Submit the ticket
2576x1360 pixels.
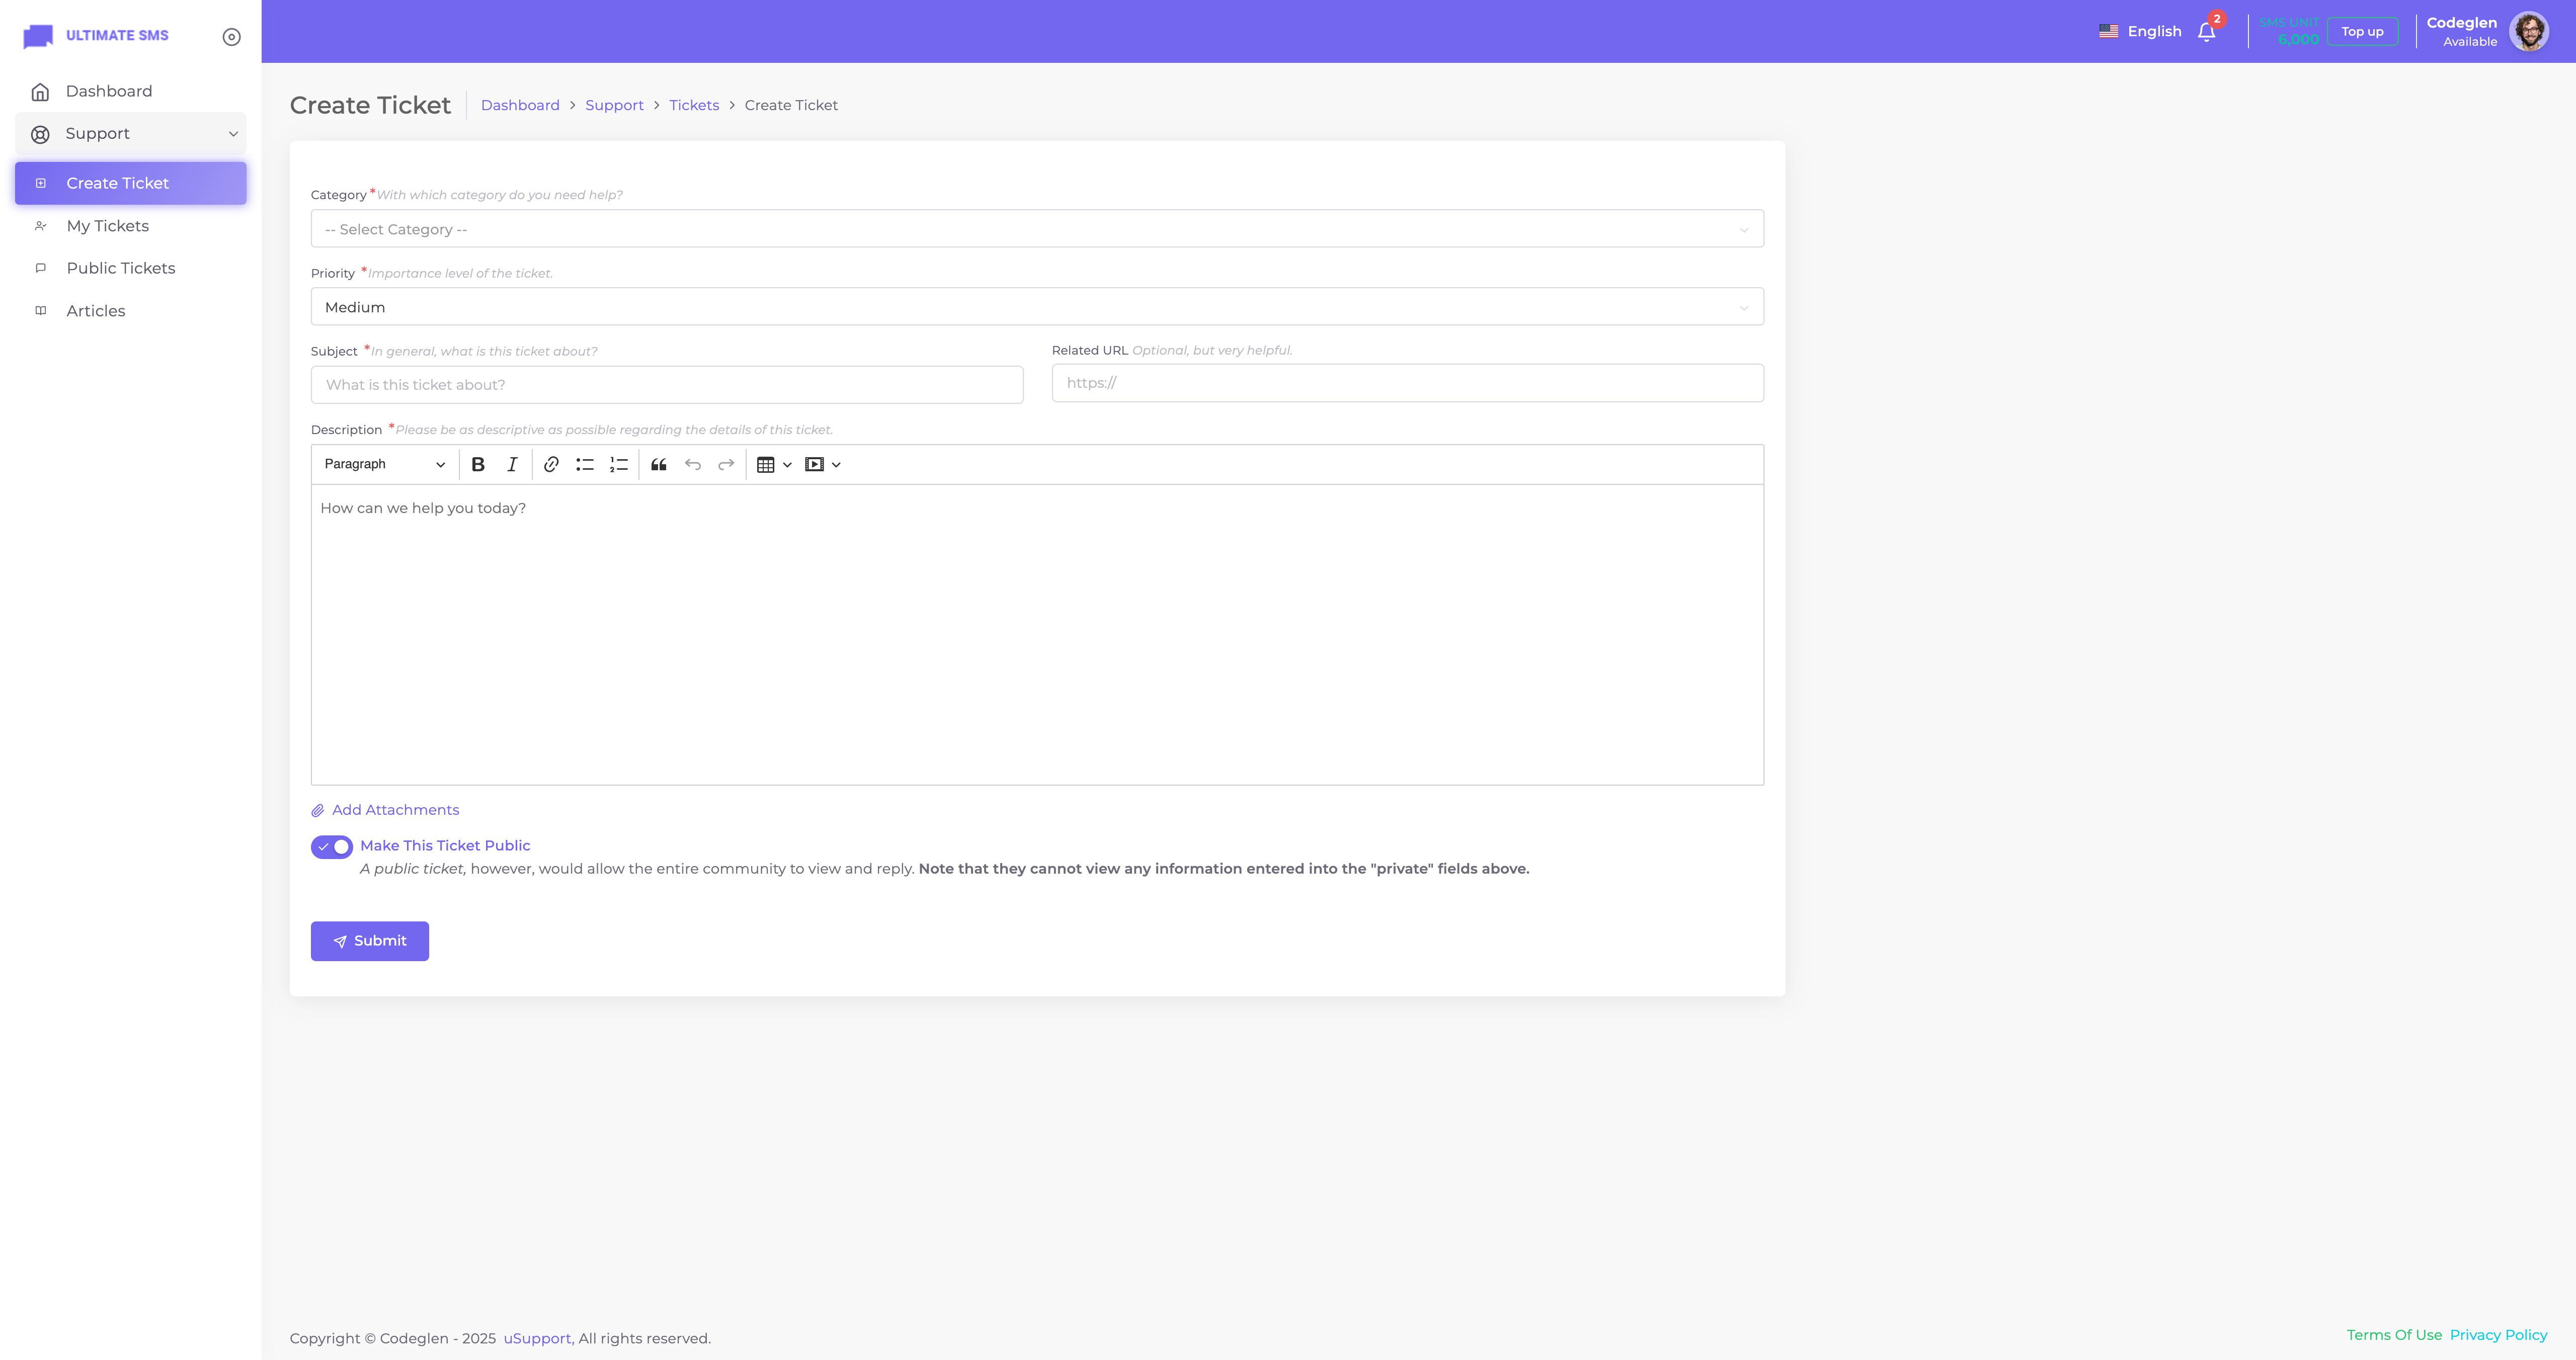[x=369, y=941]
